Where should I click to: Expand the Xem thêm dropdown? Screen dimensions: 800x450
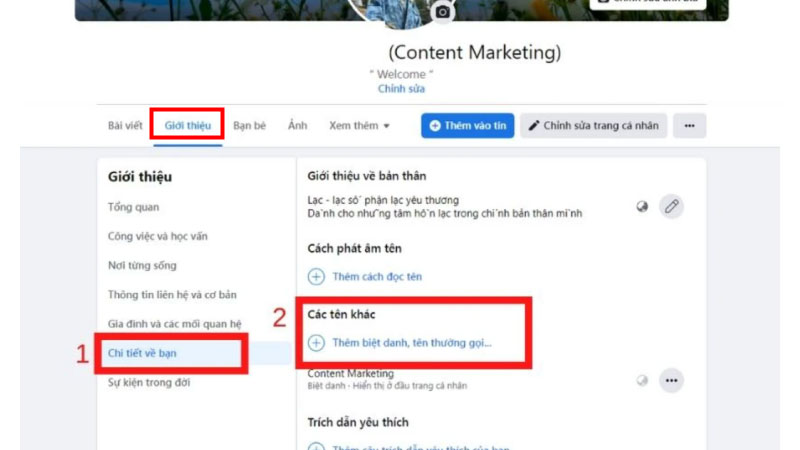359,126
